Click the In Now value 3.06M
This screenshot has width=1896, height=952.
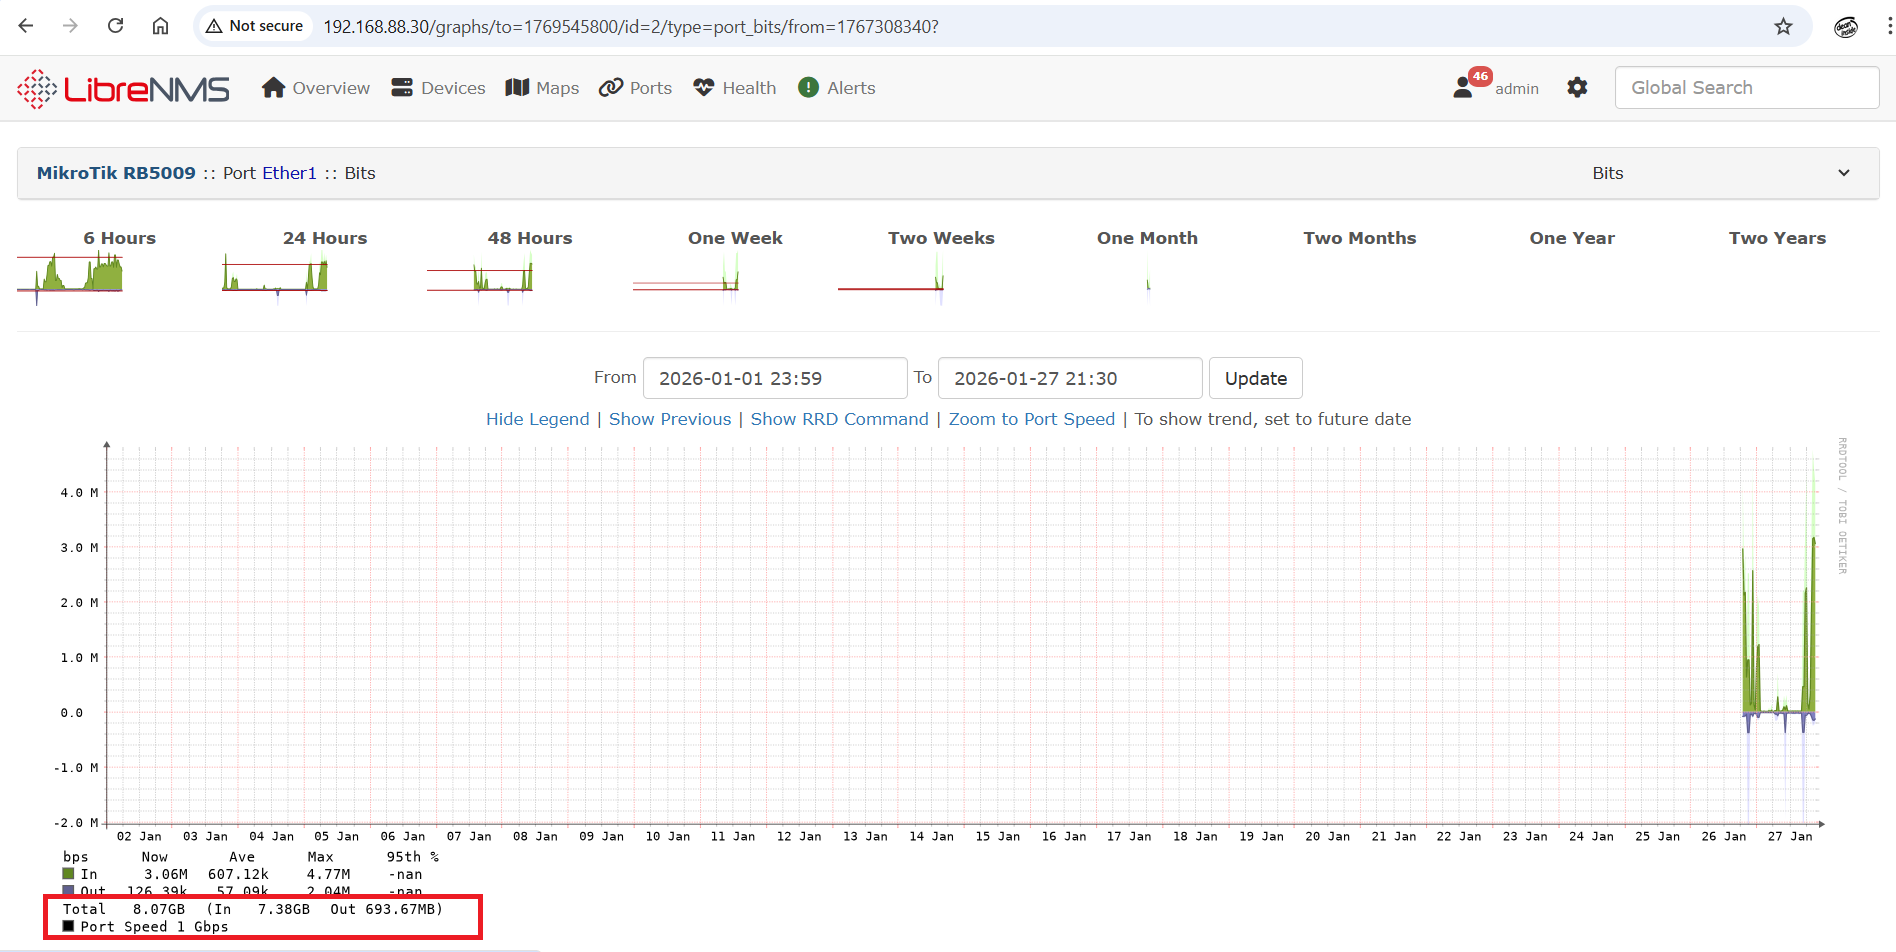coord(166,874)
